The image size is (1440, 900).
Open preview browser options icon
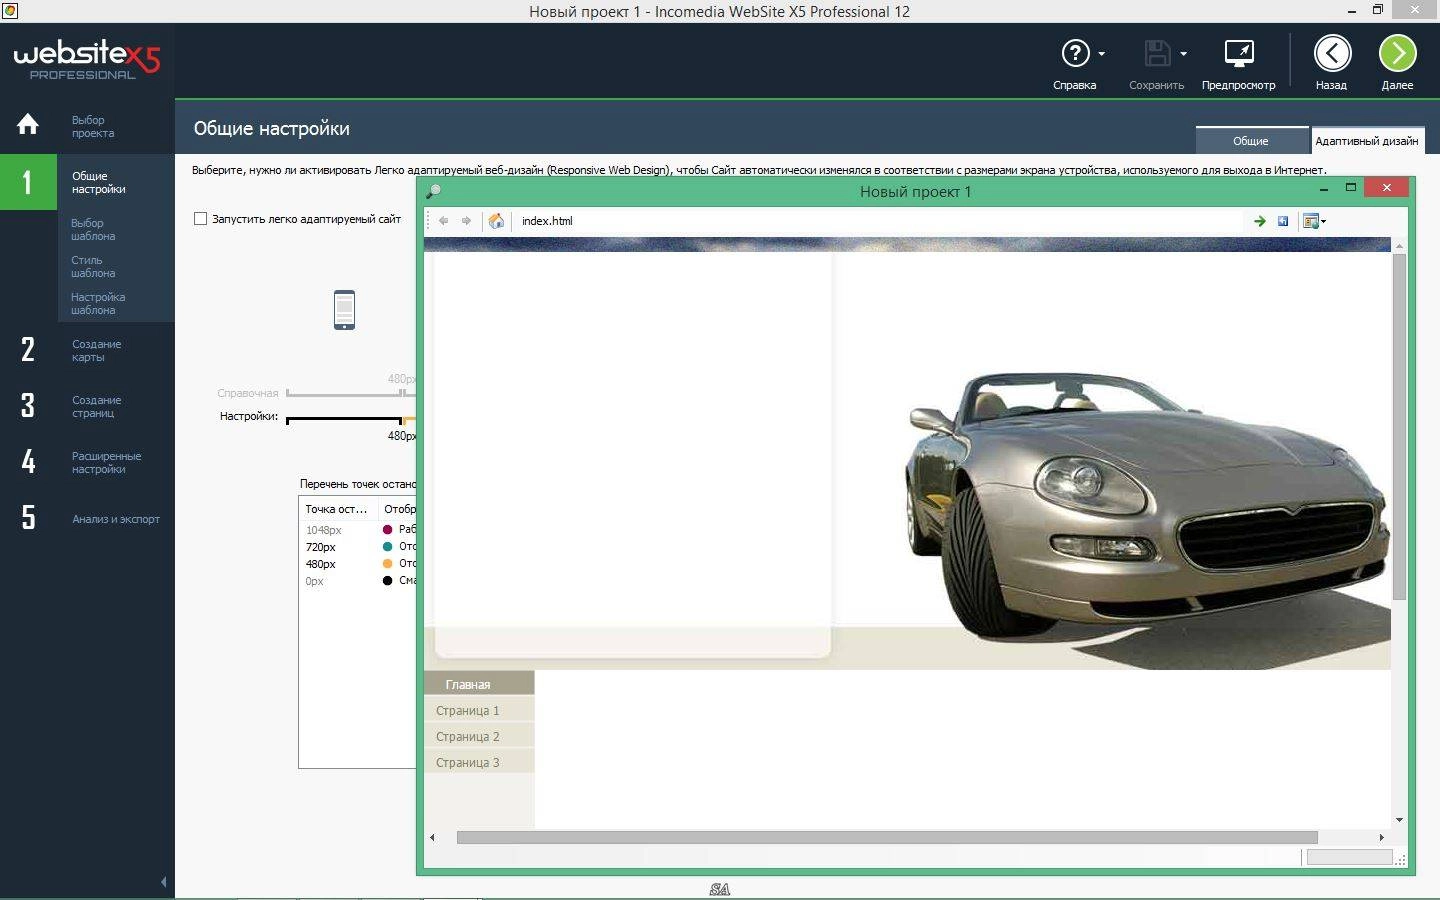pyautogui.click(x=1311, y=221)
